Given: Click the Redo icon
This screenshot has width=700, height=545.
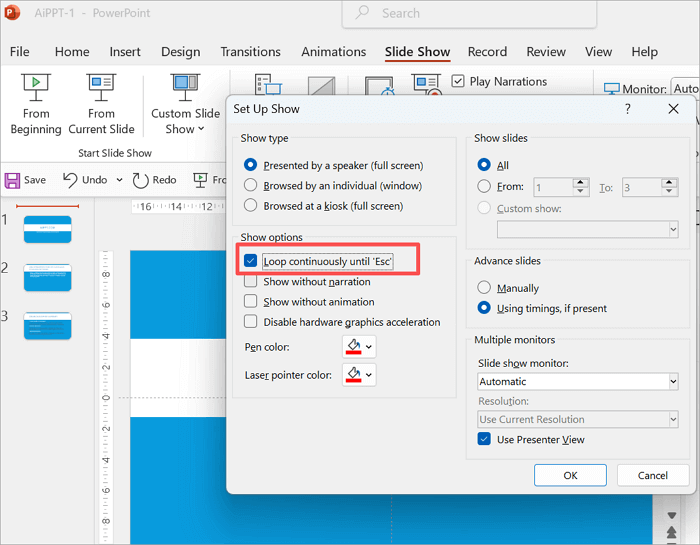Looking at the screenshot, I should coord(140,180).
